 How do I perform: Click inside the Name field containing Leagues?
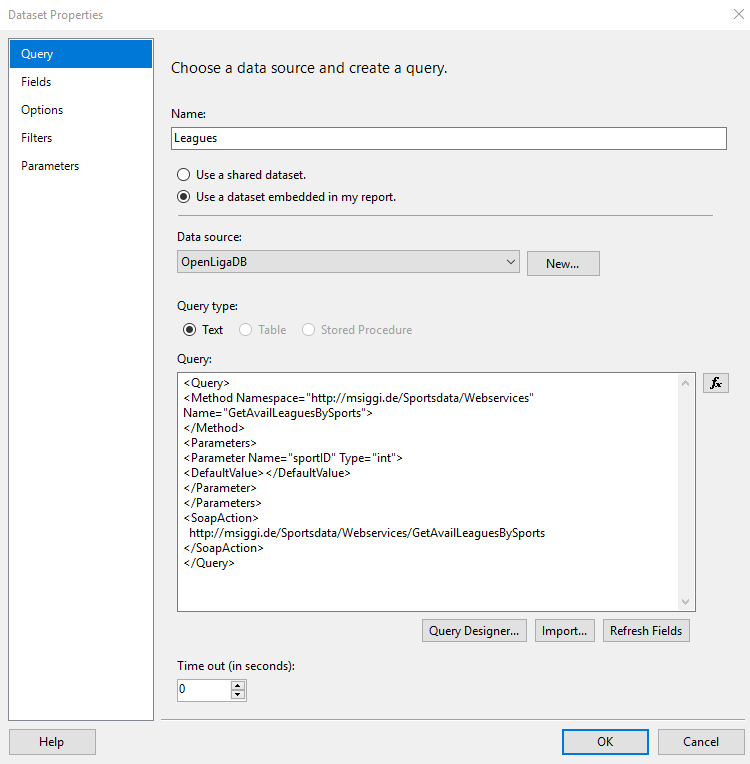tap(448, 138)
